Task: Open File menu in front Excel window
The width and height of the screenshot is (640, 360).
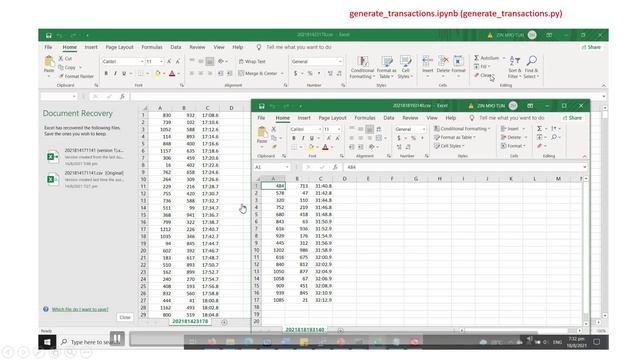Action: [261, 118]
